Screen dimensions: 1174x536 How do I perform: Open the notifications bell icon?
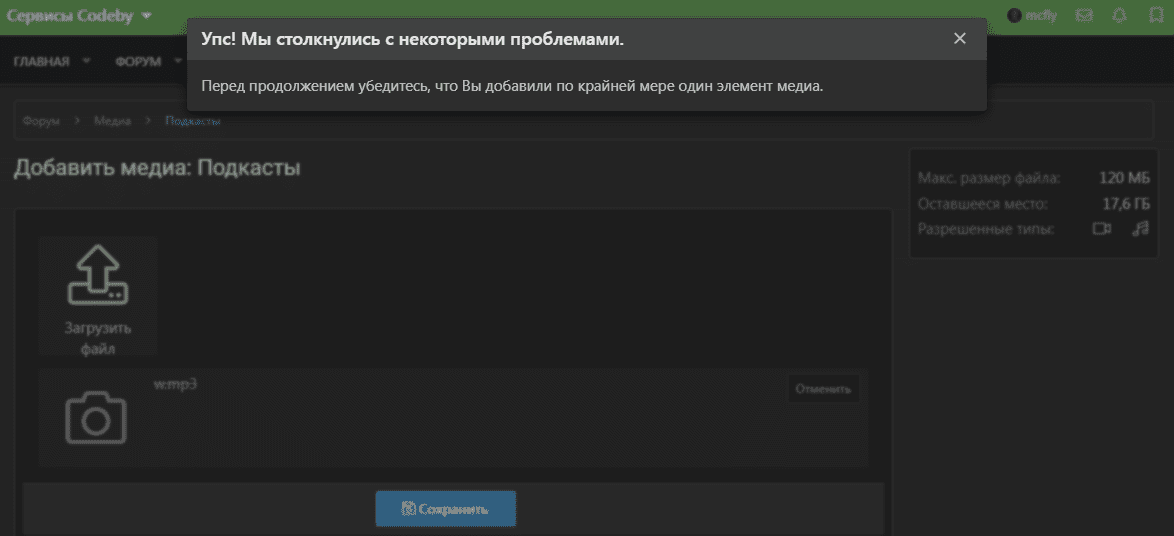click(x=1119, y=15)
